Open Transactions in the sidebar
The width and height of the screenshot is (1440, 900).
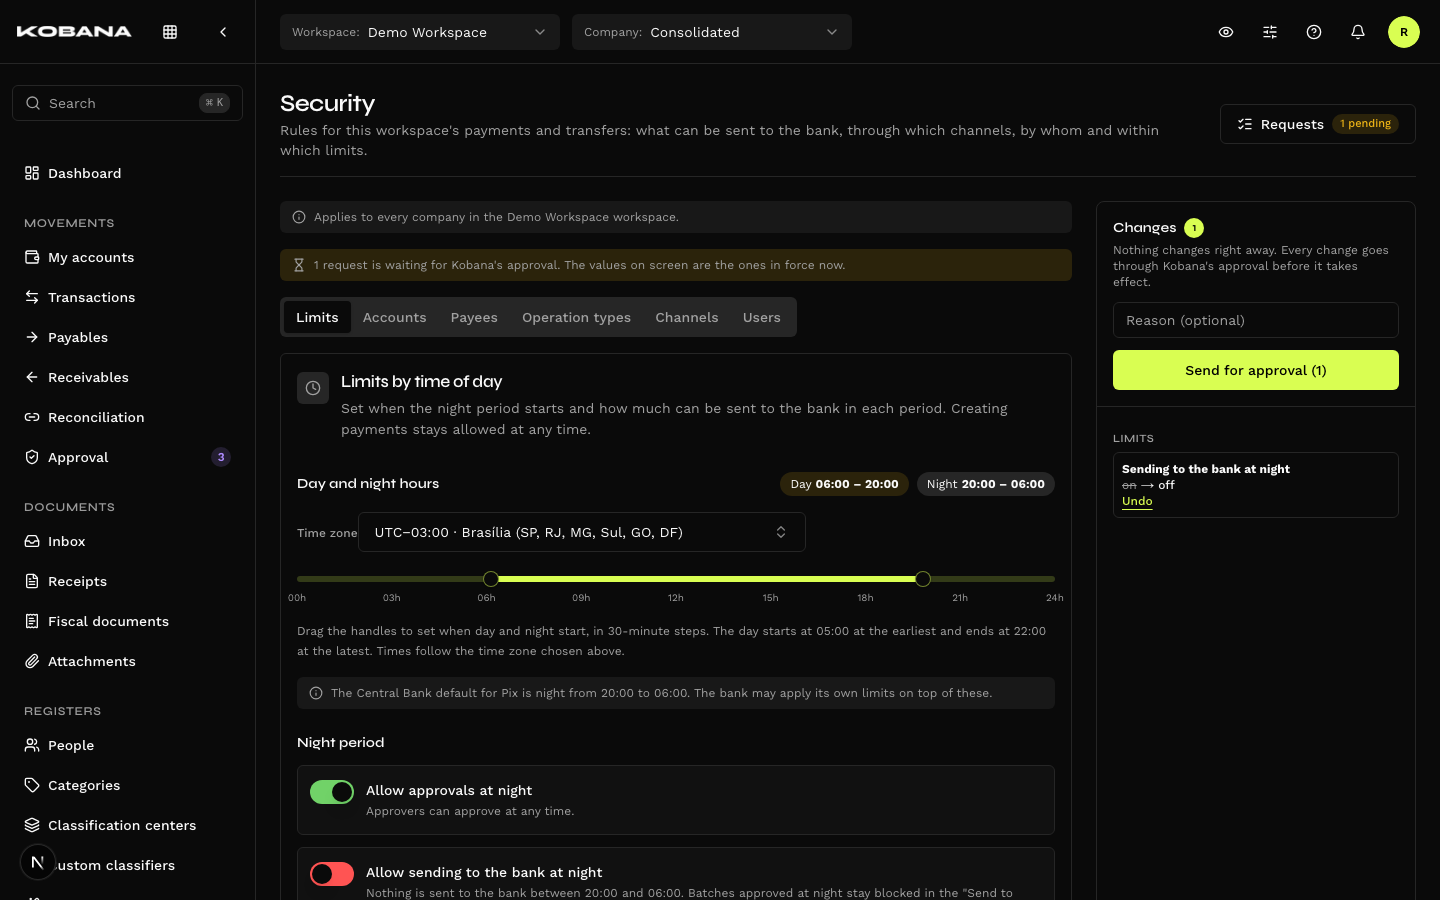pos(127,297)
